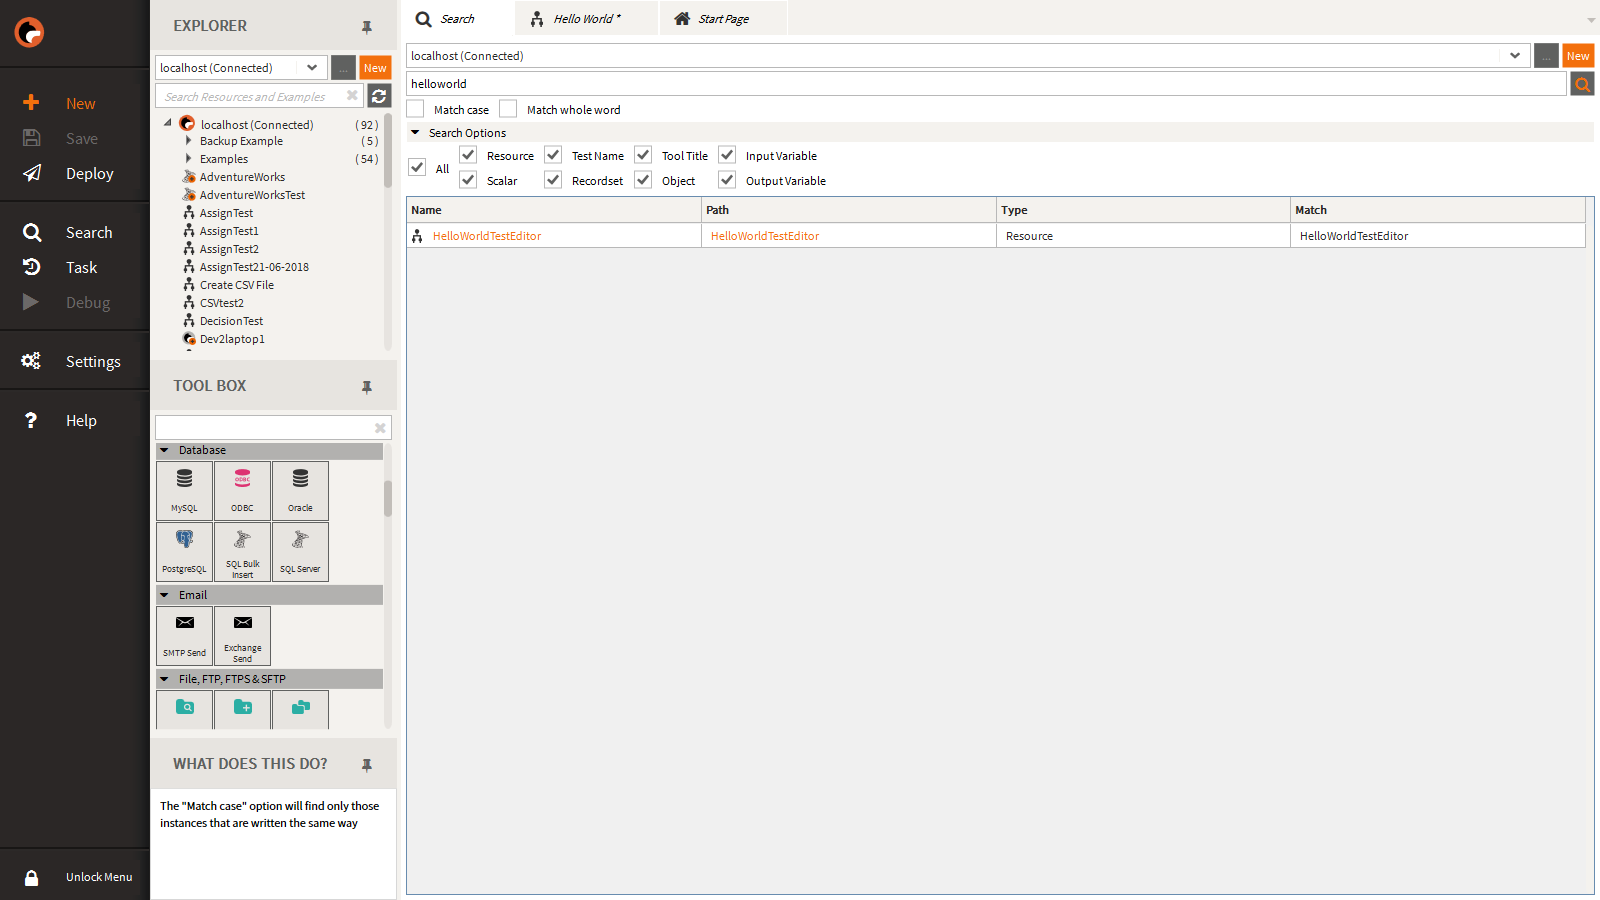Open the Start Page tab
This screenshot has height=900, width=1600.
(x=722, y=19)
